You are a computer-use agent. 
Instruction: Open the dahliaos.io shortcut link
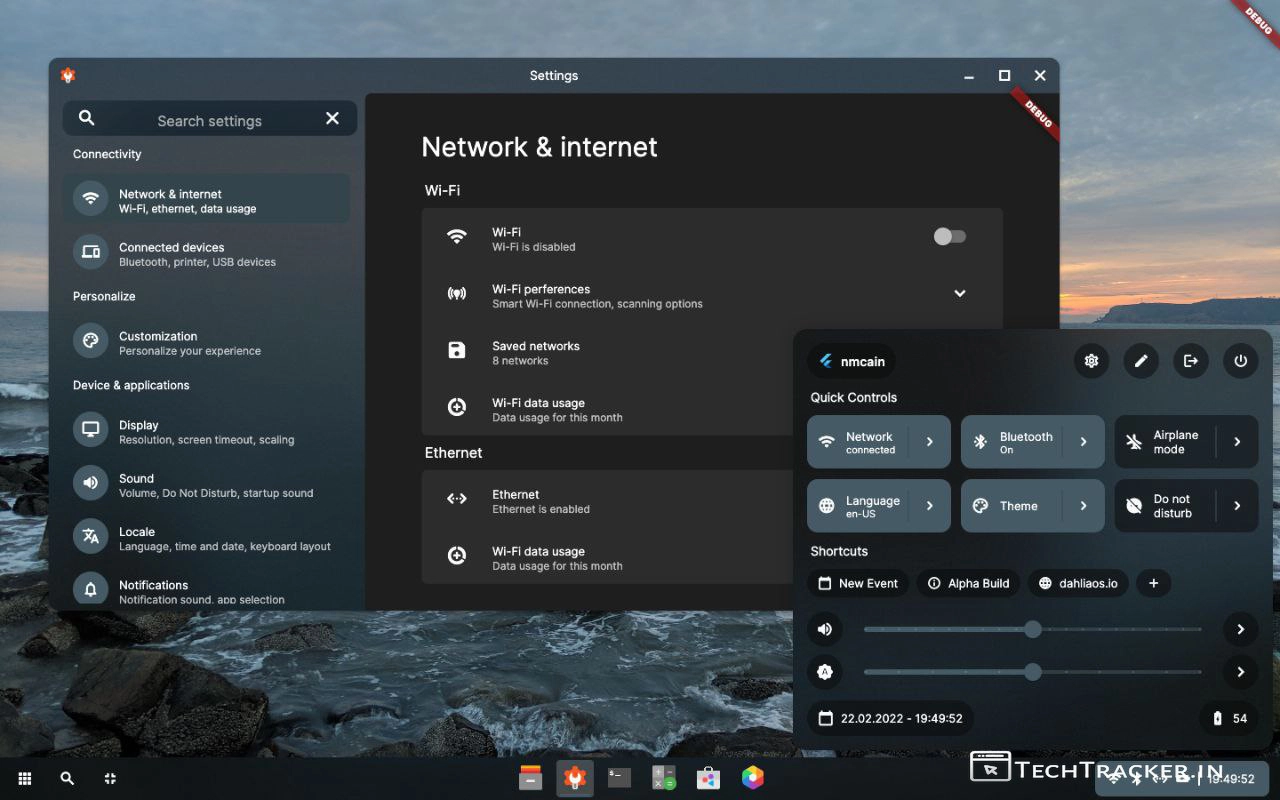coord(1078,583)
